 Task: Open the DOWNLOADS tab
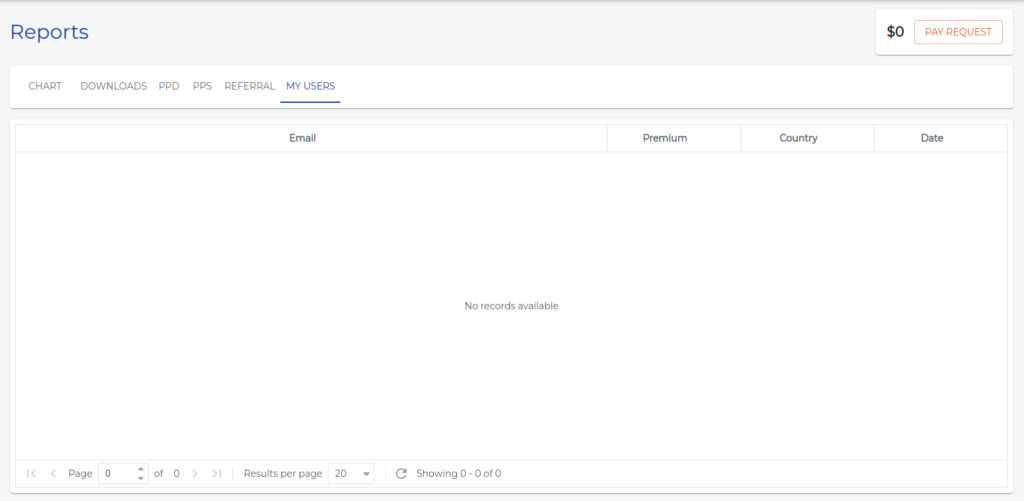coord(113,86)
